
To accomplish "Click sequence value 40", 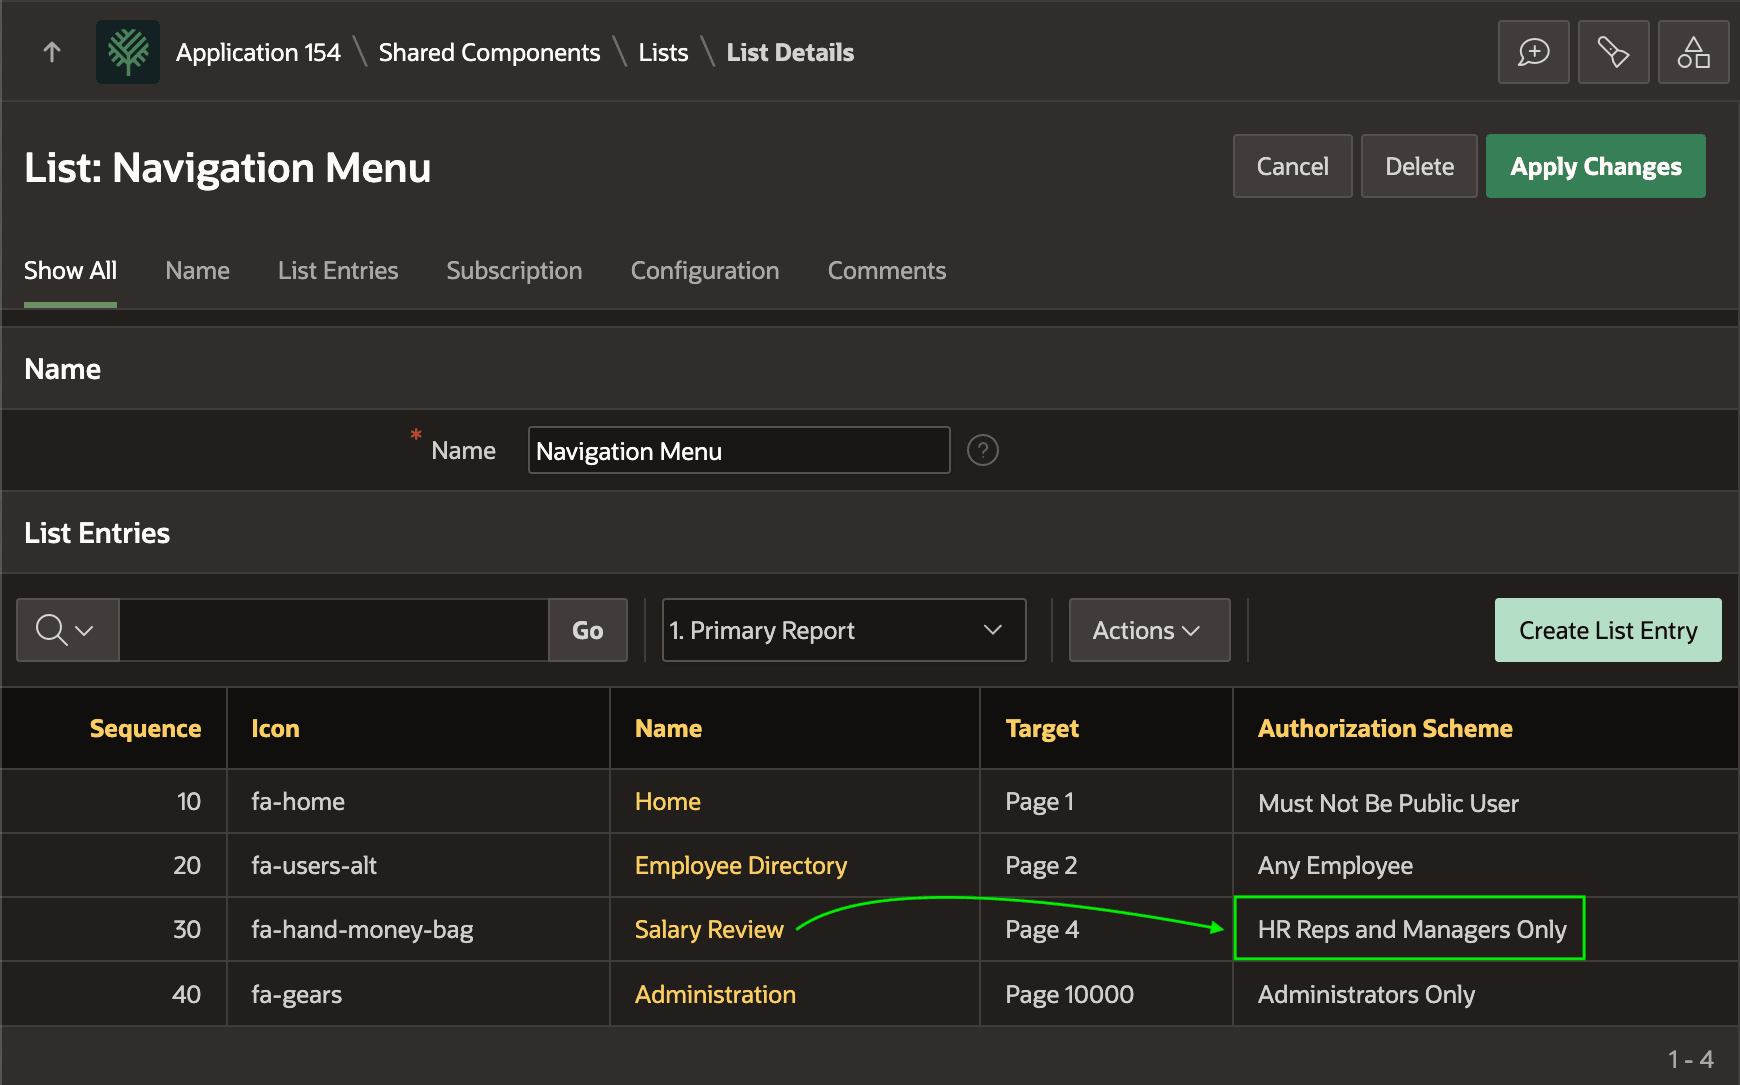I will (187, 994).
